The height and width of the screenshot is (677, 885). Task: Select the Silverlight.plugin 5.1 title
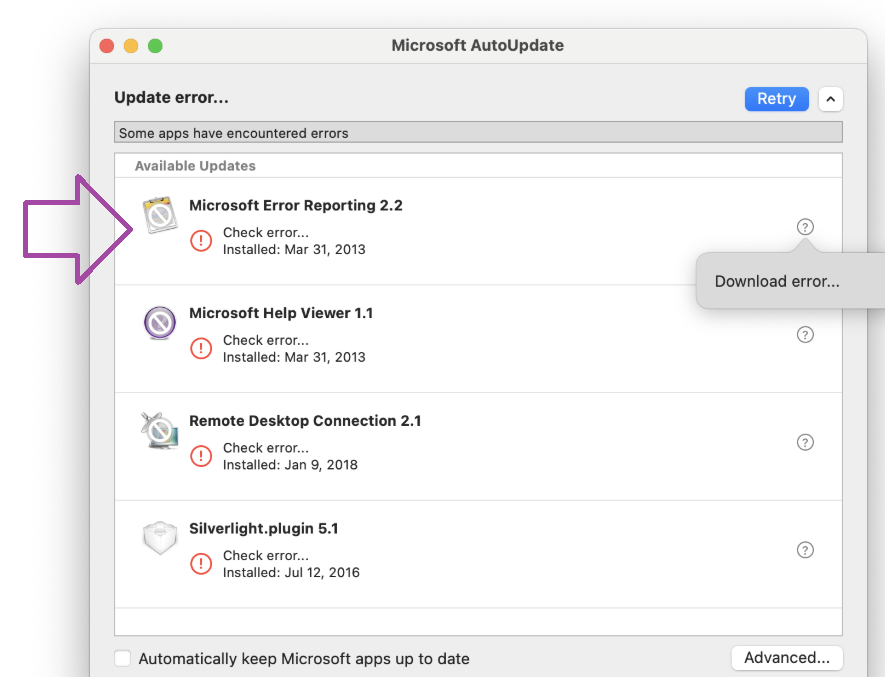click(x=264, y=529)
